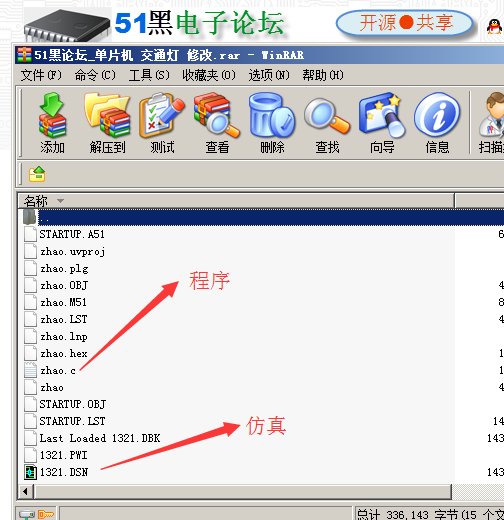Click the Delete (删除) trash icon

pos(272,122)
